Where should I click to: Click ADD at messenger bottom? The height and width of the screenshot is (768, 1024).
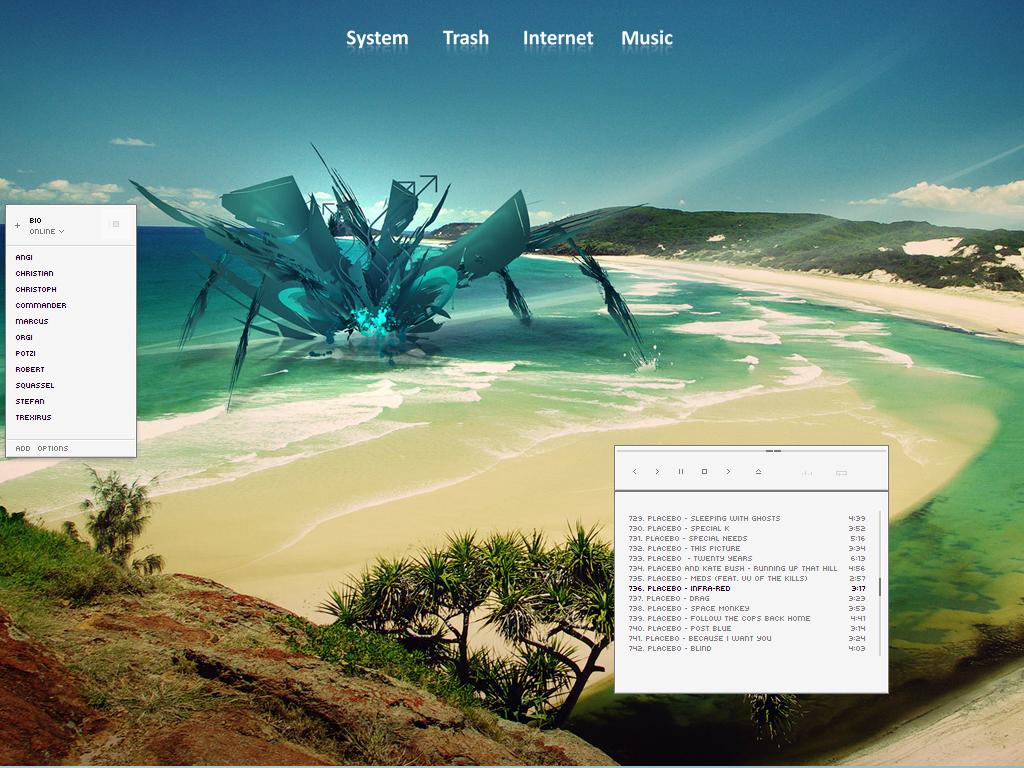coord(23,449)
